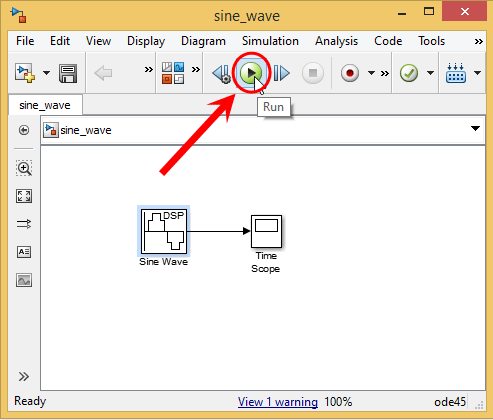
Task: Click sine_wave in the breadcrumb path
Action: [x=86, y=130]
